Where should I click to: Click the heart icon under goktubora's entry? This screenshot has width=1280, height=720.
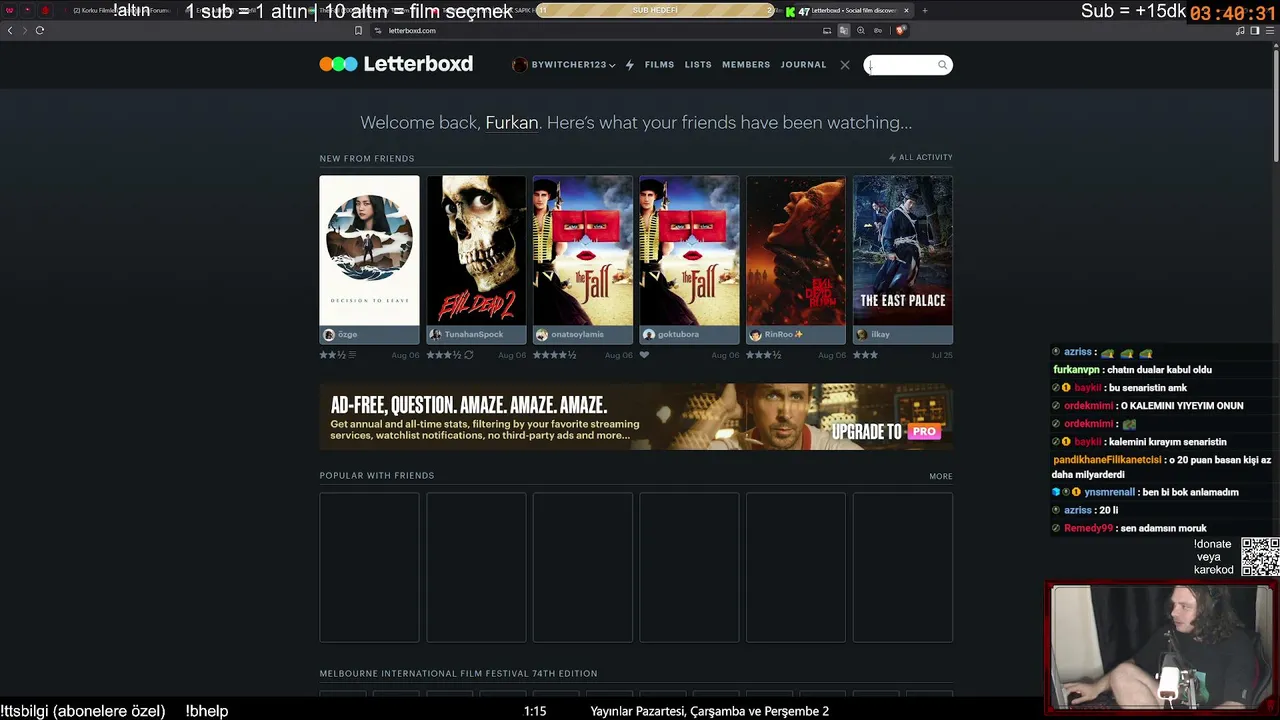(644, 355)
